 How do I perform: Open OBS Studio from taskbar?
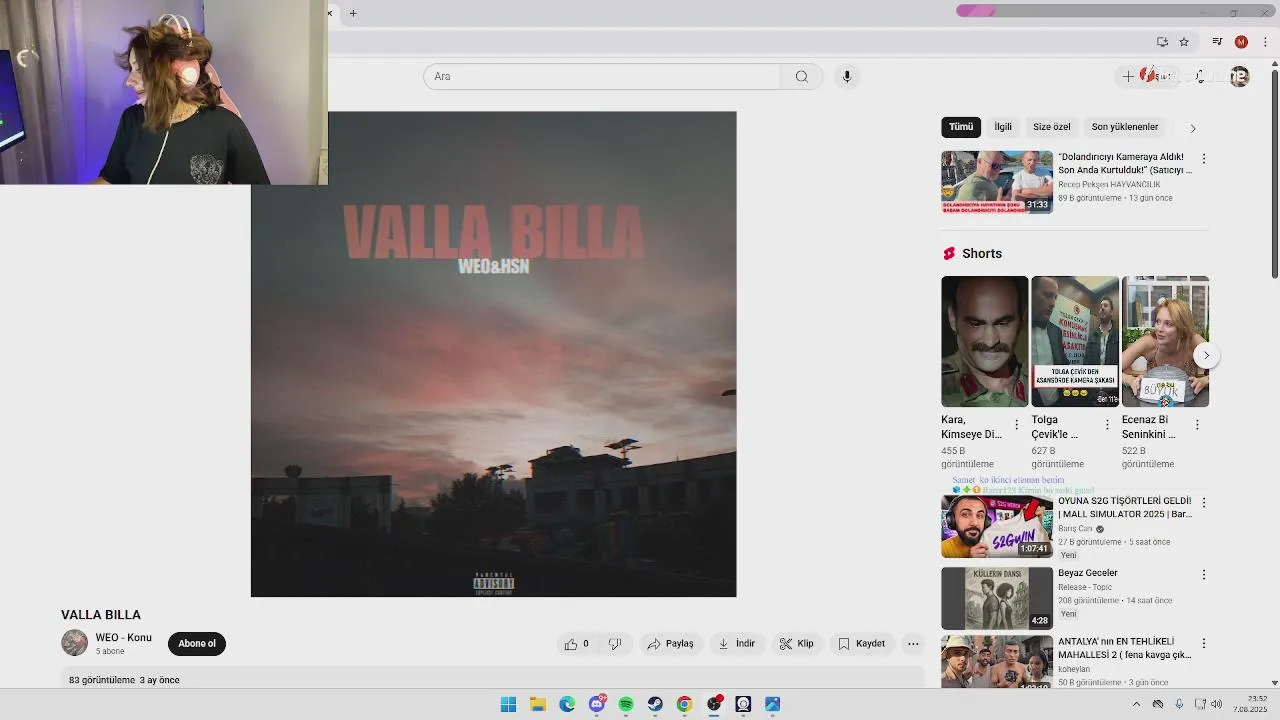click(714, 704)
